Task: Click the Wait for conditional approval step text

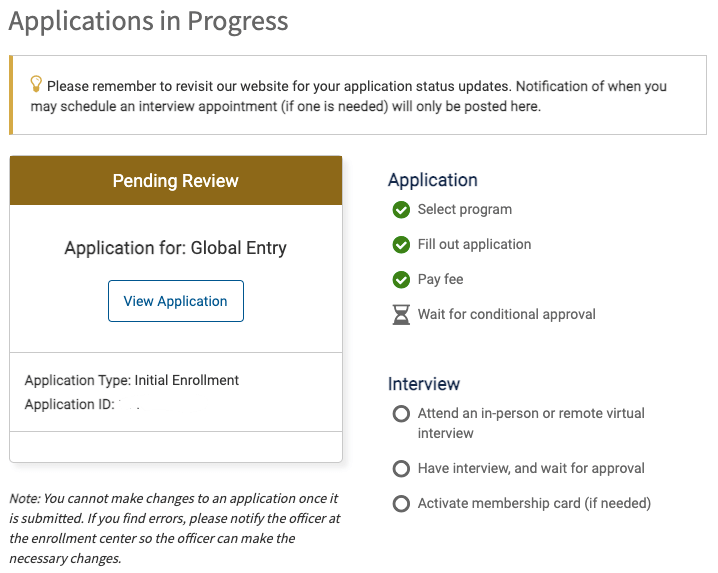Action: [x=506, y=314]
